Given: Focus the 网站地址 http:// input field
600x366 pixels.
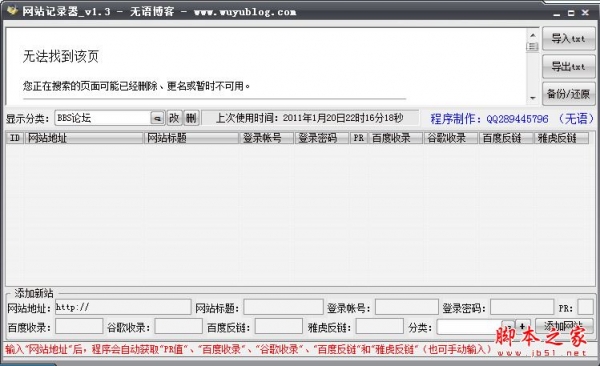Looking at the screenshot, I should pyautogui.click(x=123, y=307).
